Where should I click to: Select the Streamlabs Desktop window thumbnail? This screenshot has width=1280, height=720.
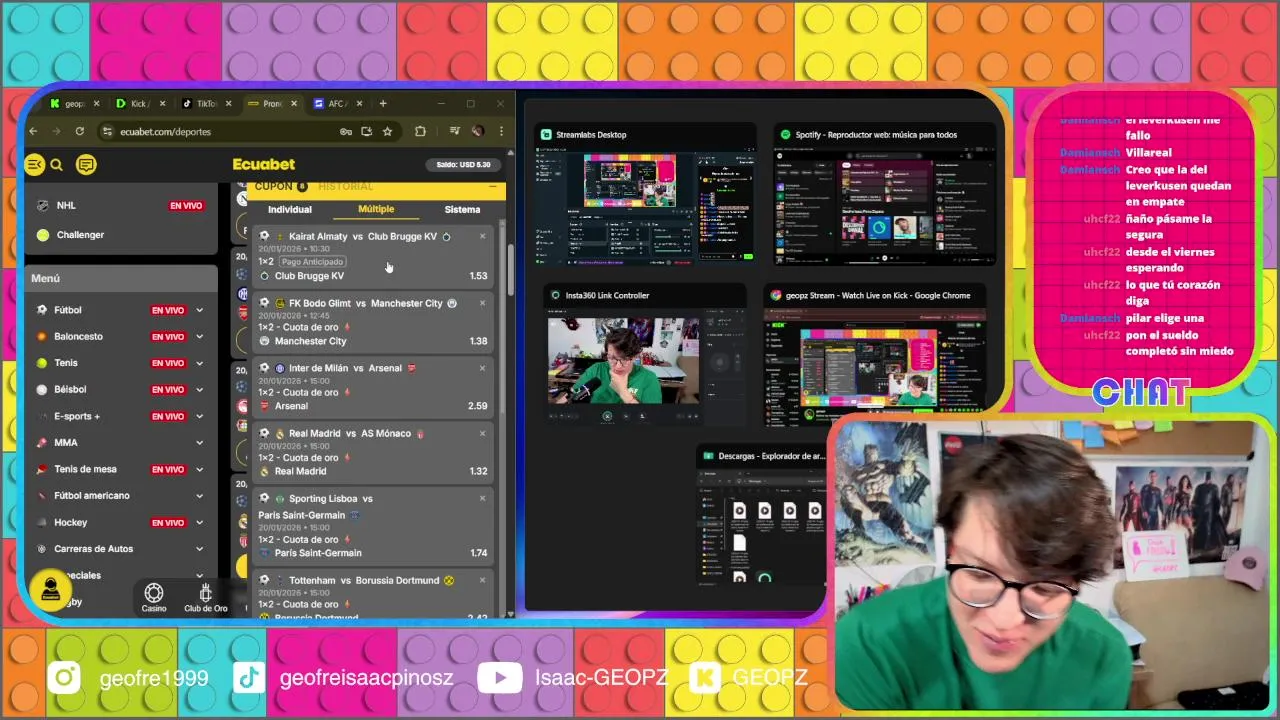(x=644, y=194)
